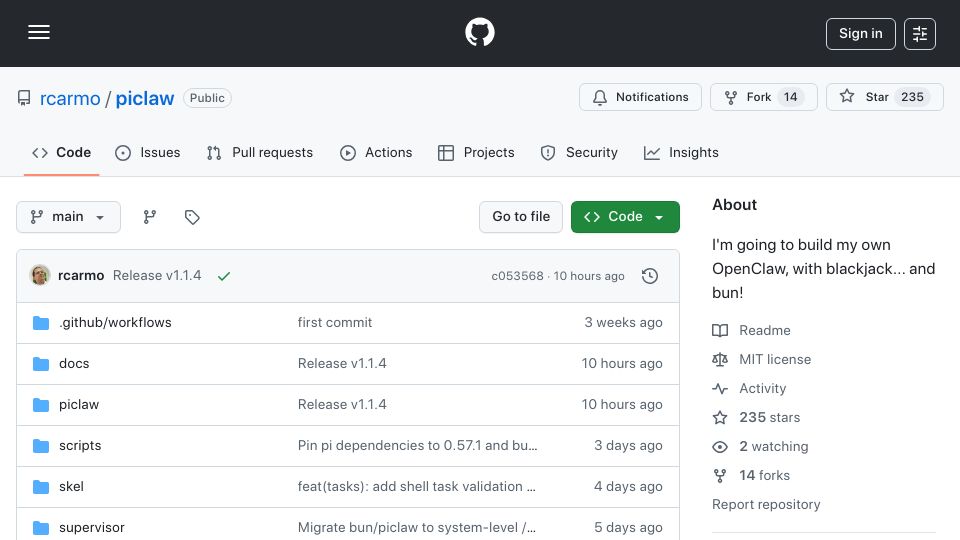The image size is (960, 540).
Task: Switch to the Issues tab
Action: click(x=148, y=152)
